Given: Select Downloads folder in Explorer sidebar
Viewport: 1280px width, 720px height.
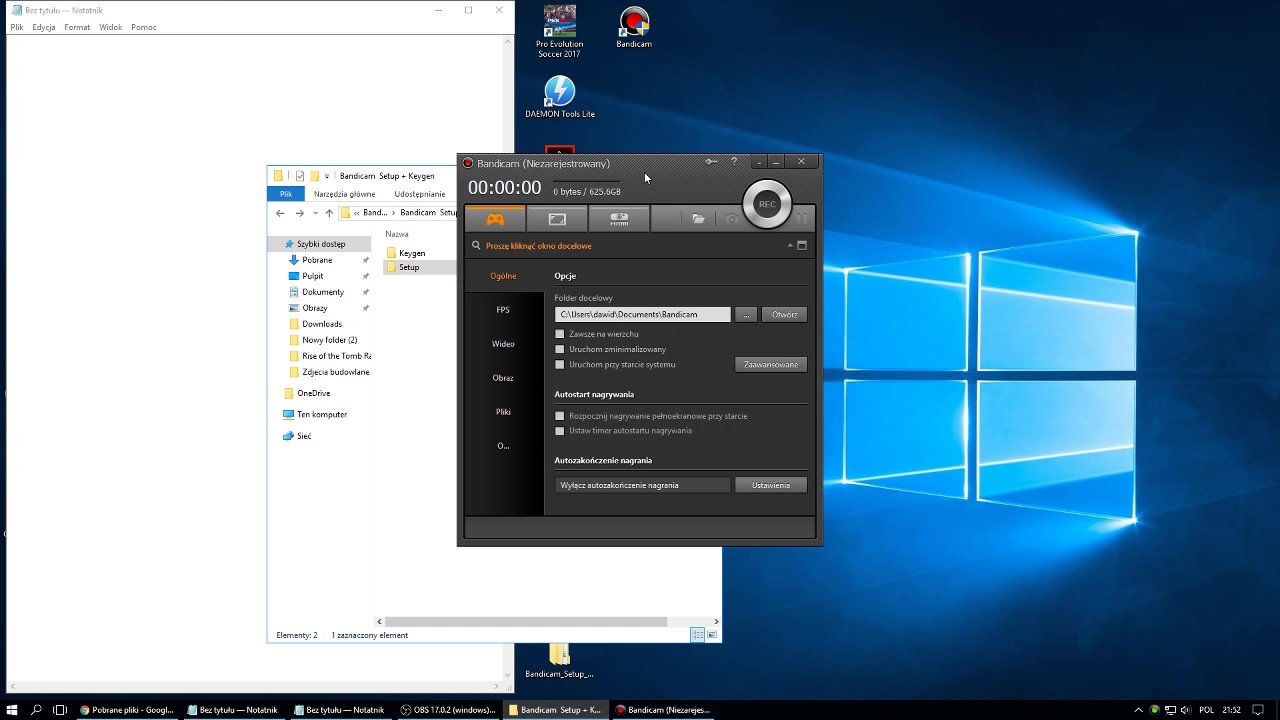Looking at the screenshot, I should click(322, 324).
